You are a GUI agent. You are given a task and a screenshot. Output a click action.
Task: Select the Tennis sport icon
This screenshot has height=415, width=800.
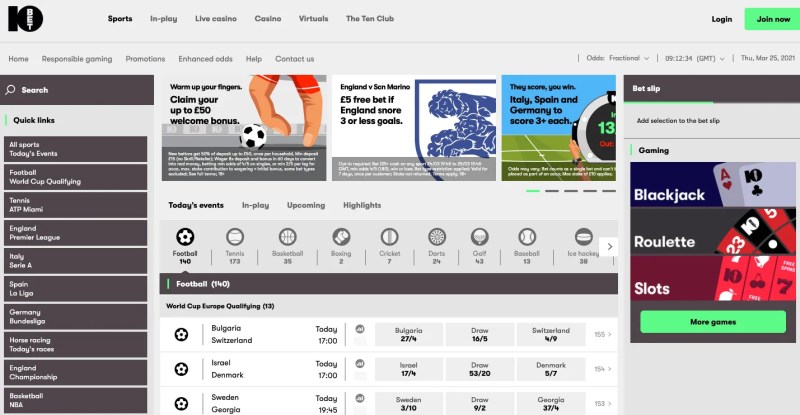pos(235,238)
